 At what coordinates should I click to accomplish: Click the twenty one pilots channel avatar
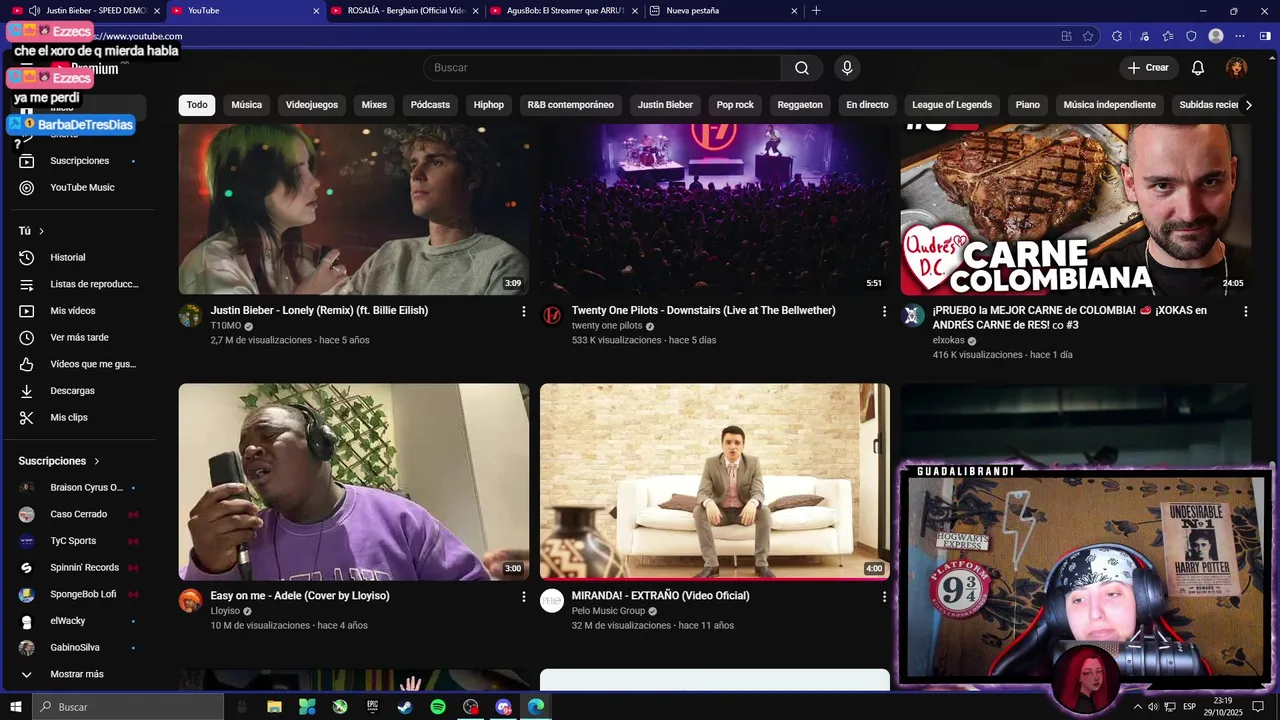tap(552, 316)
